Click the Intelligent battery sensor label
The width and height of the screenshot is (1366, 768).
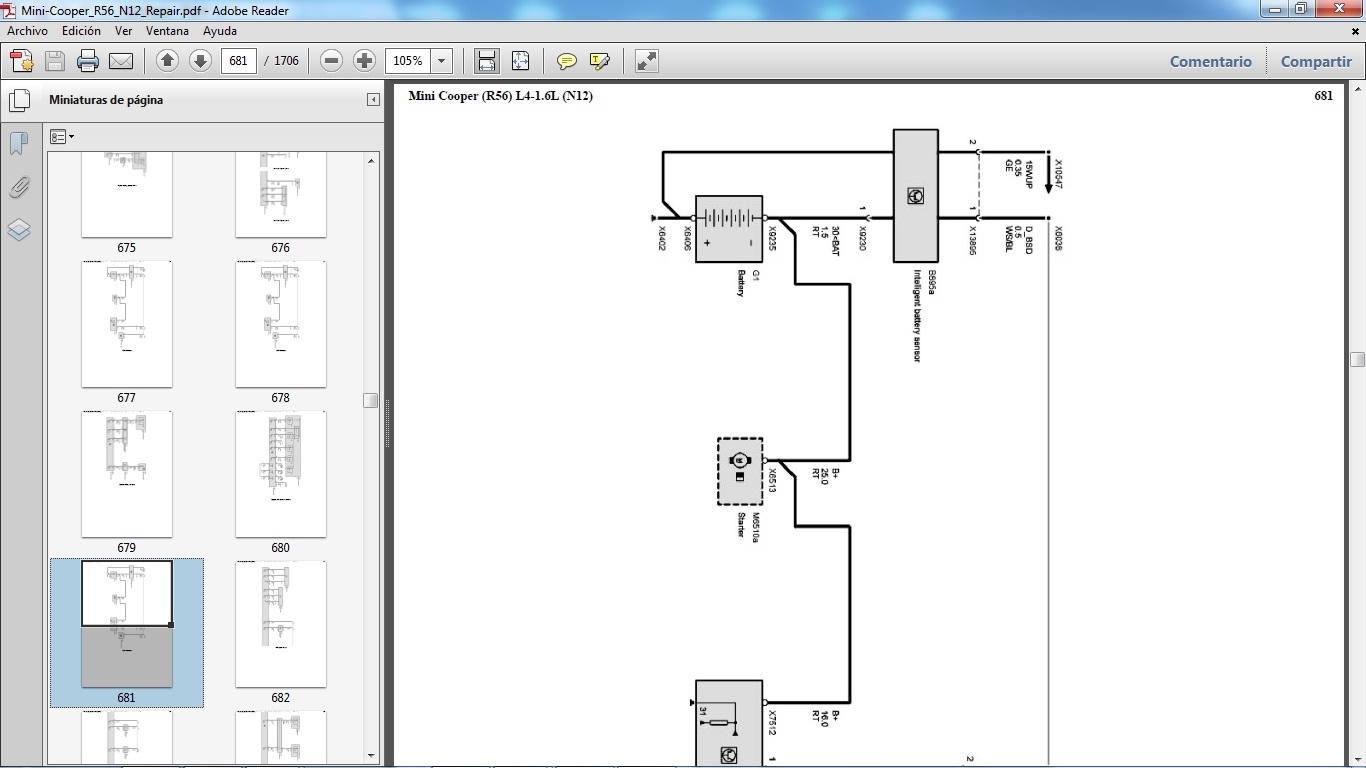pyautogui.click(x=917, y=316)
